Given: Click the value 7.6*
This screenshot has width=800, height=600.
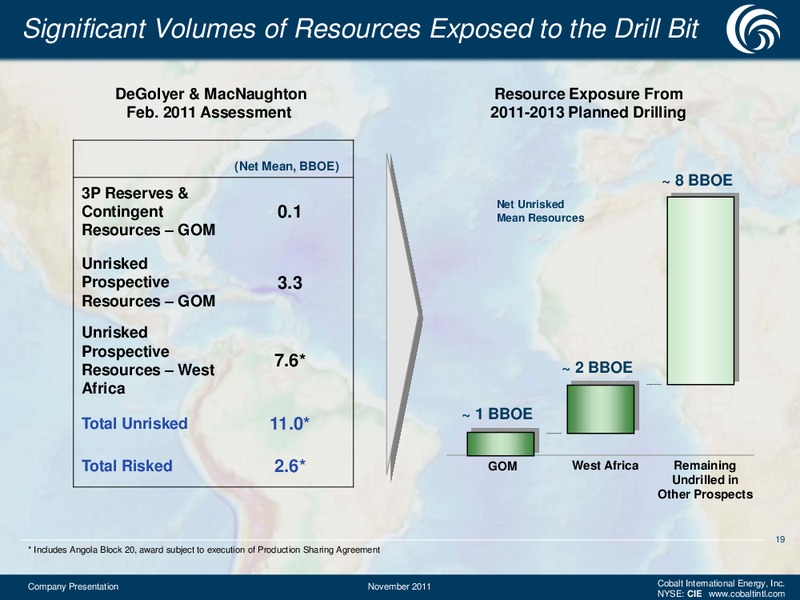Looking at the screenshot, I should coord(289,361).
